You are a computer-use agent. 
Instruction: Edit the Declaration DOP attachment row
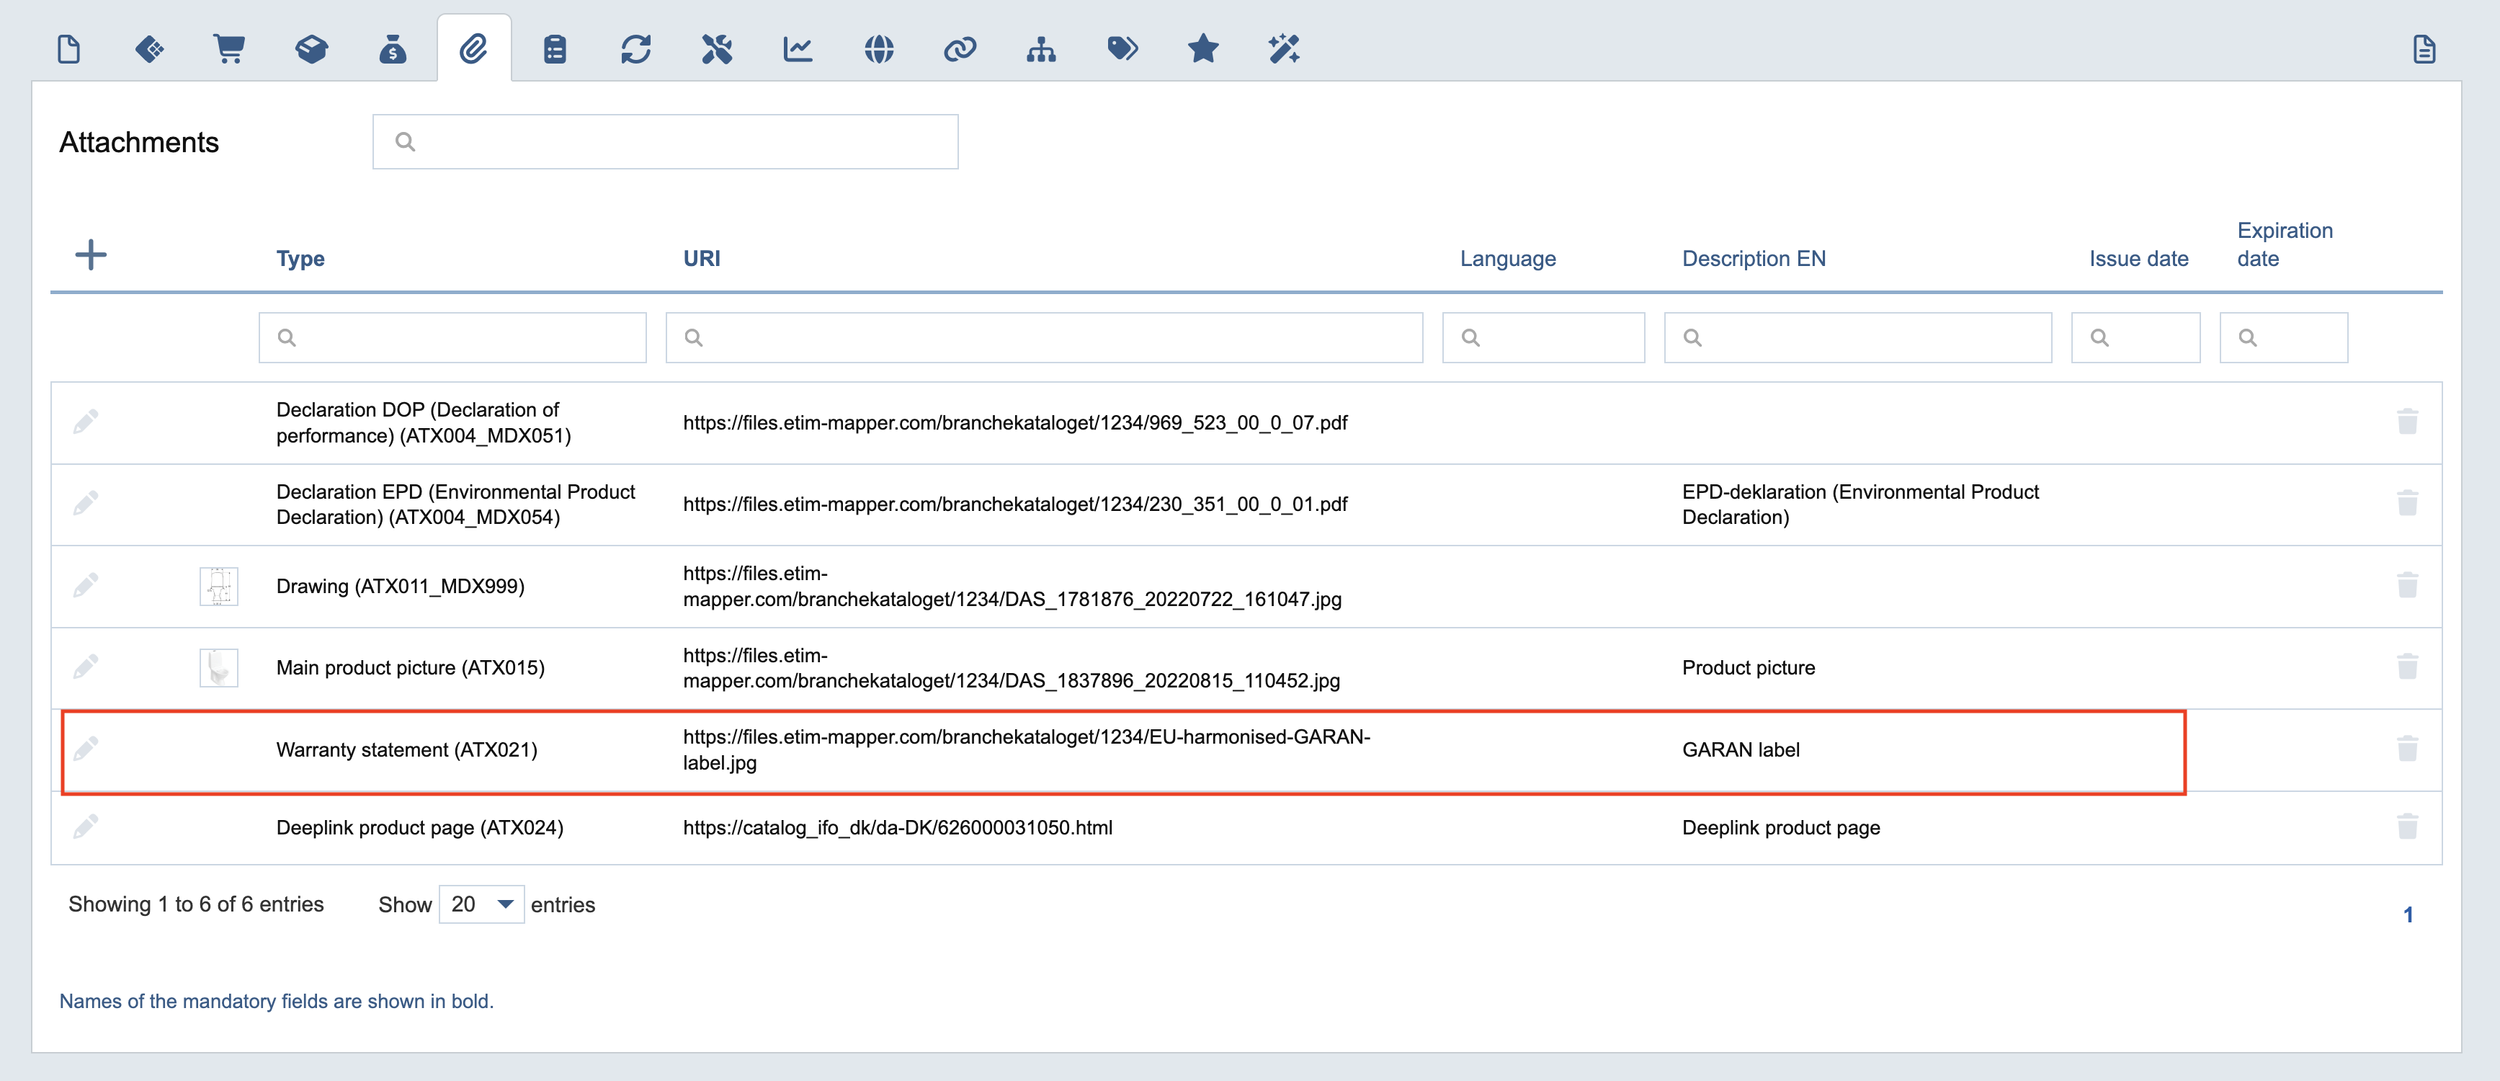point(86,421)
